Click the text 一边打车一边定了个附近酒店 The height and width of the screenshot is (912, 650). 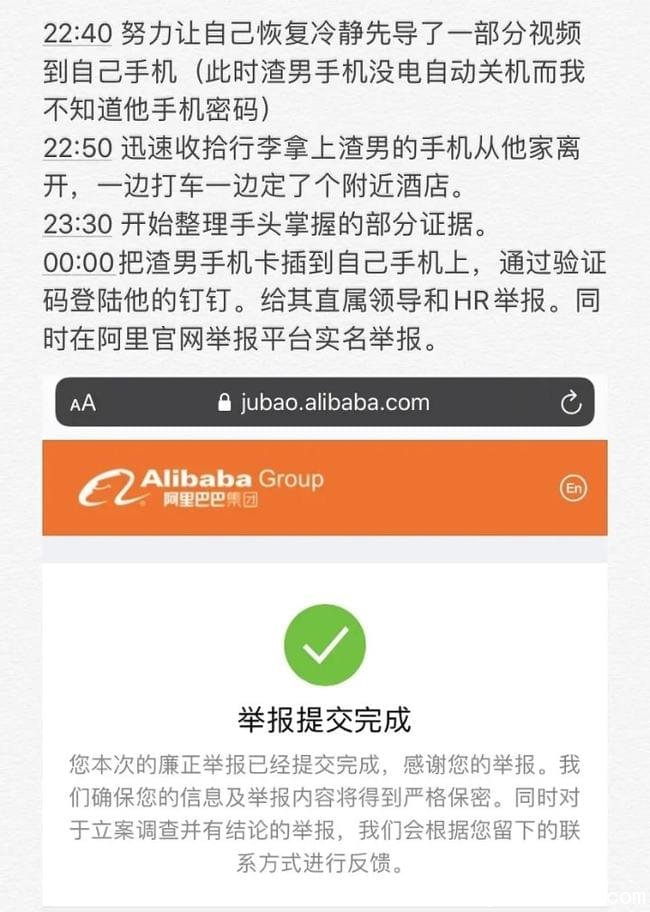(x=280, y=186)
